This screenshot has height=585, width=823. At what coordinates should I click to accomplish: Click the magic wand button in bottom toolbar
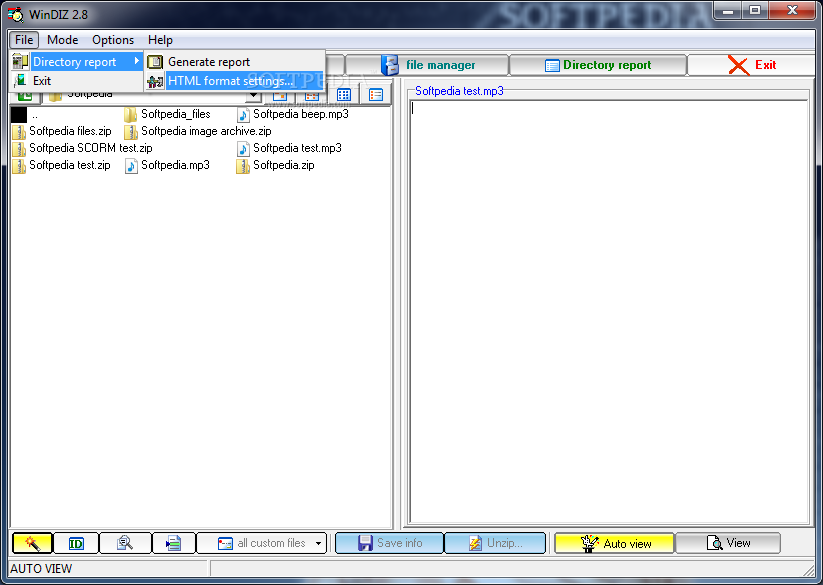pyautogui.click(x=32, y=543)
